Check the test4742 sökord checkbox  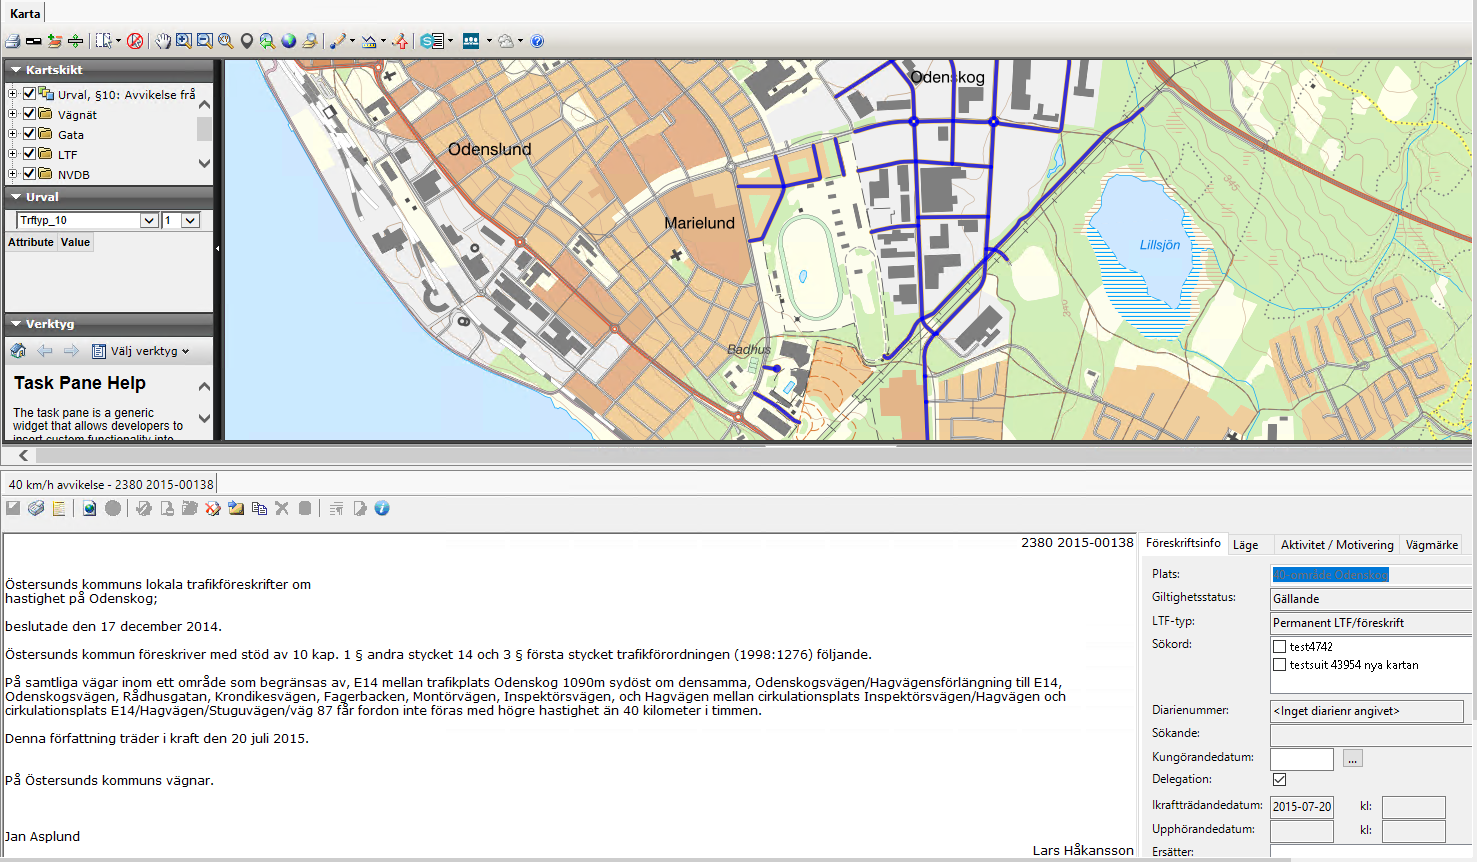pyautogui.click(x=1279, y=646)
